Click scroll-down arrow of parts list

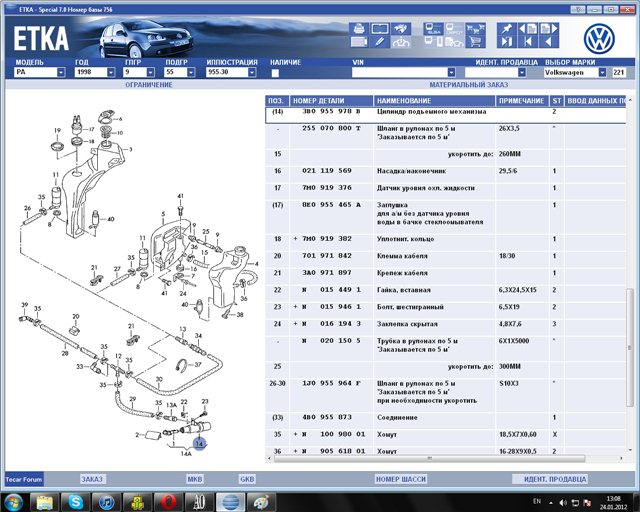tap(629, 450)
